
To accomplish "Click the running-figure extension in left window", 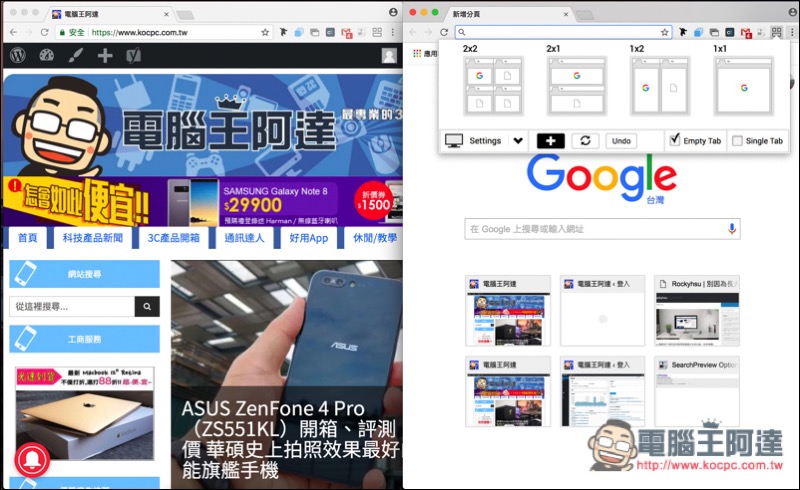I will tap(283, 32).
